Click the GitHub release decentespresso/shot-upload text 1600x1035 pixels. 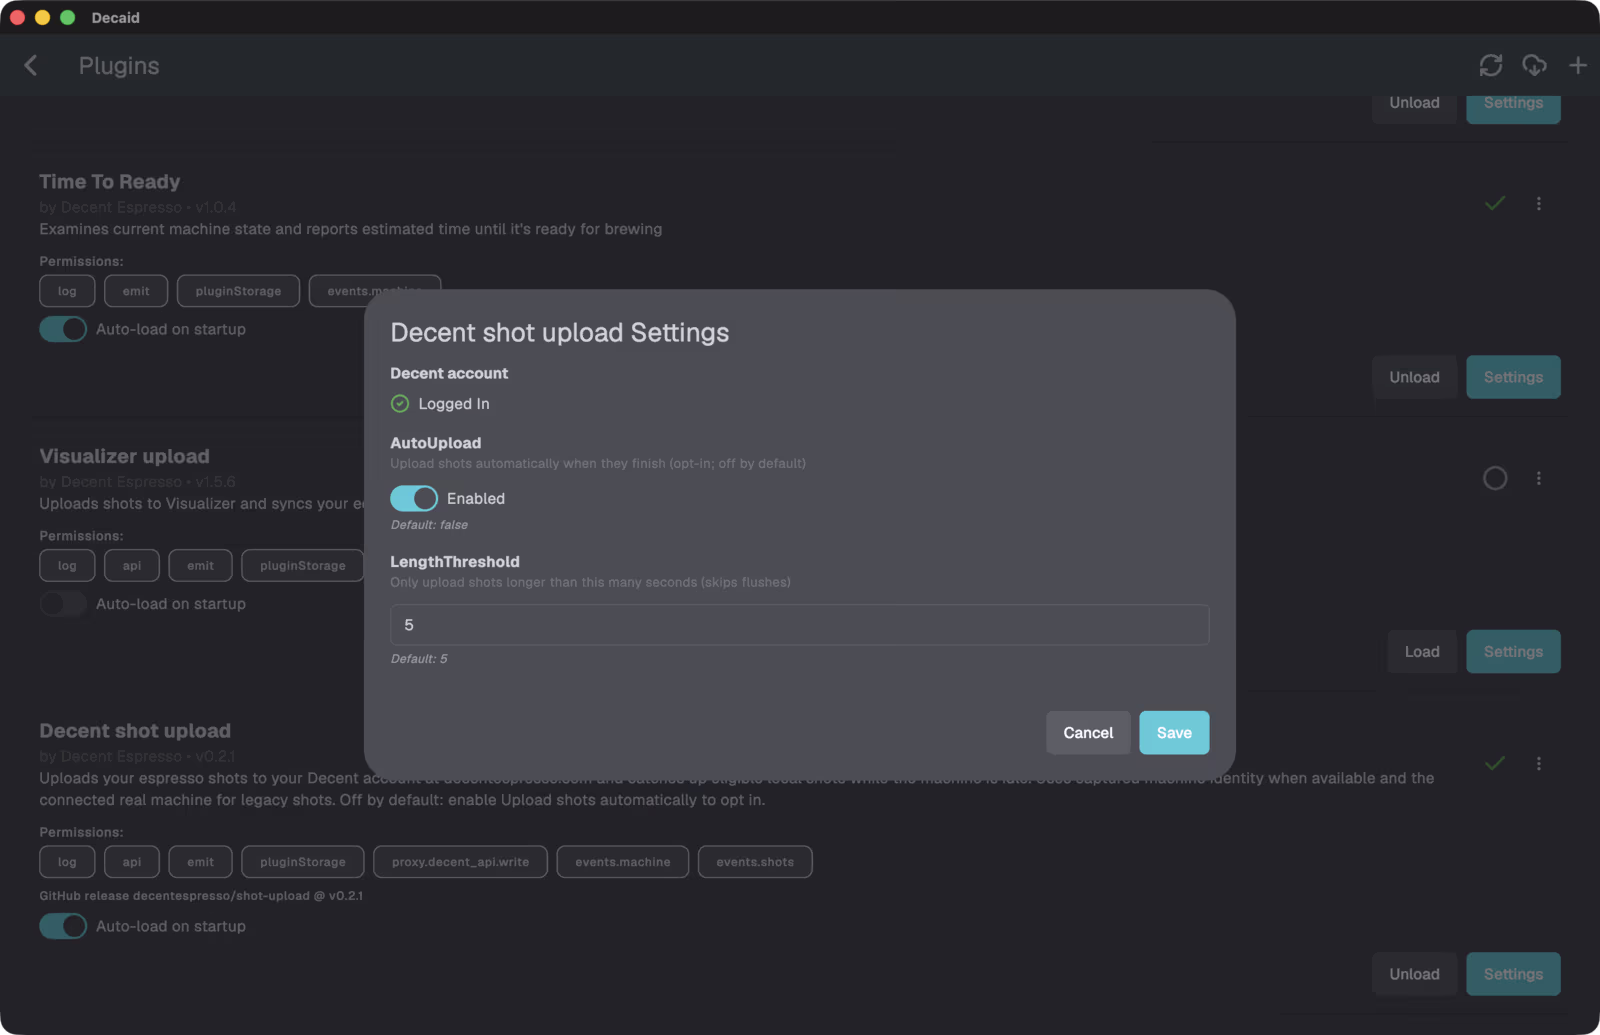tap(201, 896)
